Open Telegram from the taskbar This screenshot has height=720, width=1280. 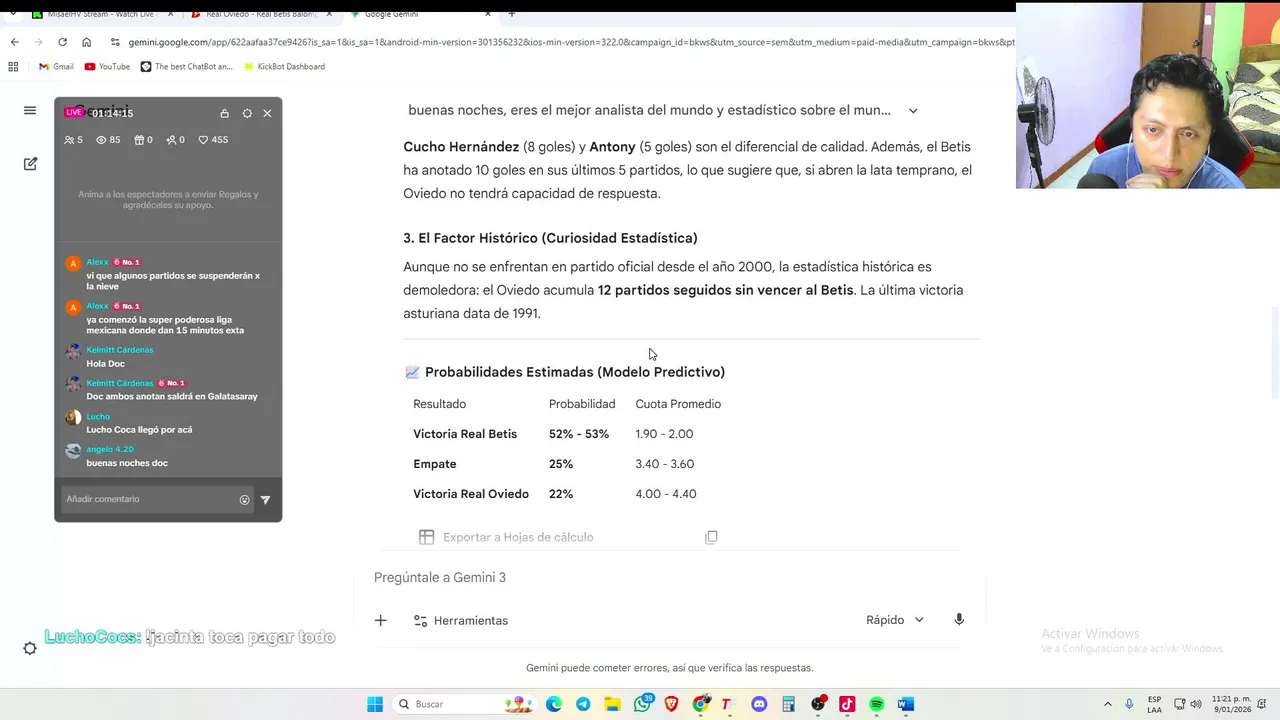(x=583, y=704)
